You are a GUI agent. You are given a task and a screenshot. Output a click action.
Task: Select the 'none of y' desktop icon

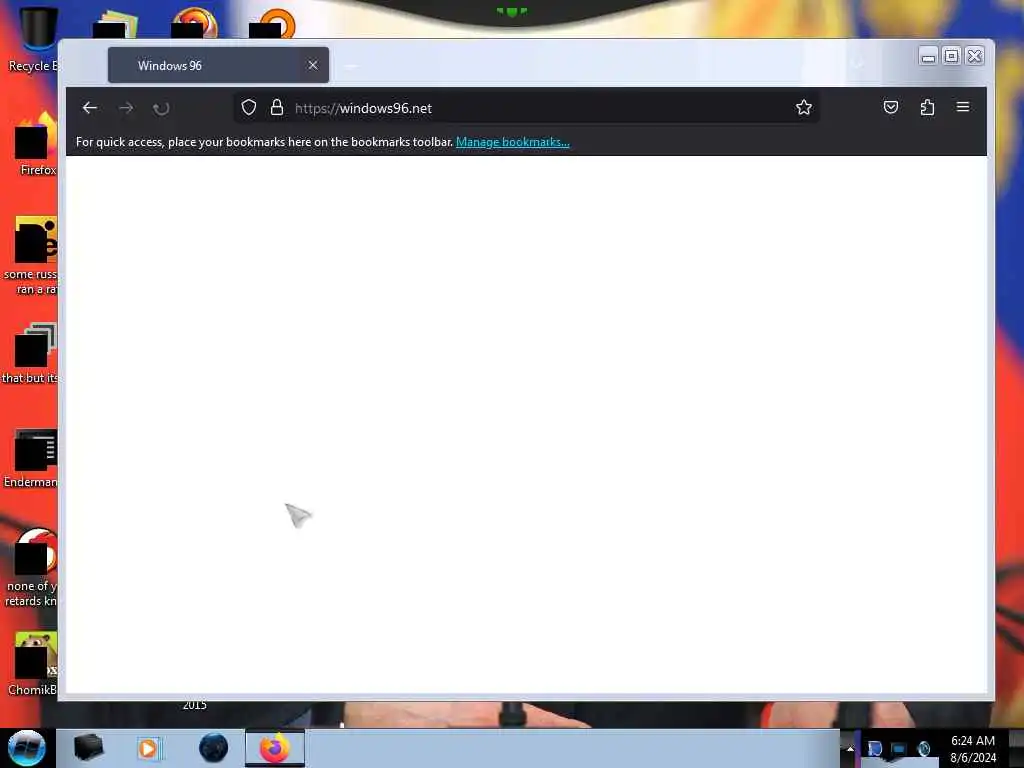pos(33,567)
